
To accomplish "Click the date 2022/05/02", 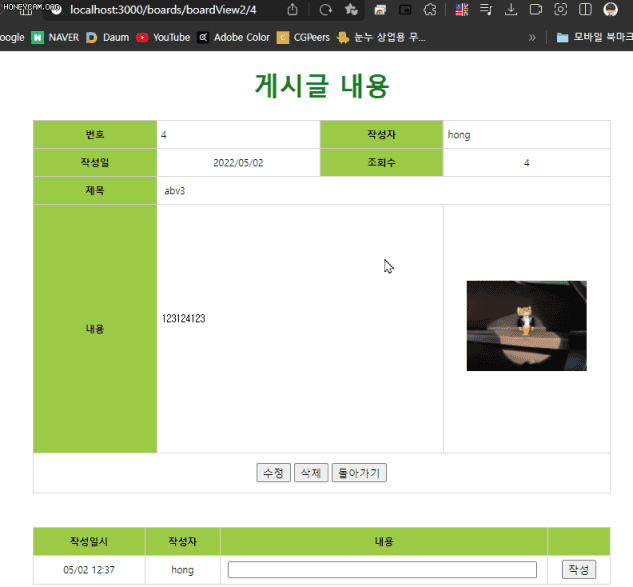I will point(238,163).
